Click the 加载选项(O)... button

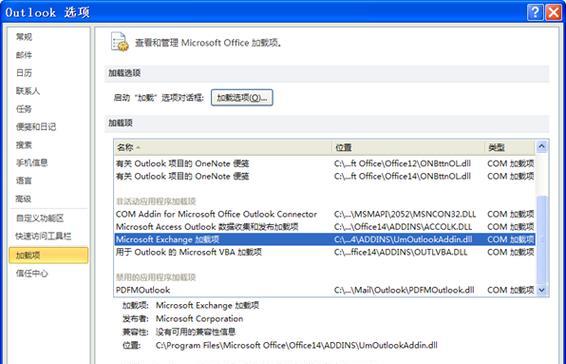[x=242, y=98]
